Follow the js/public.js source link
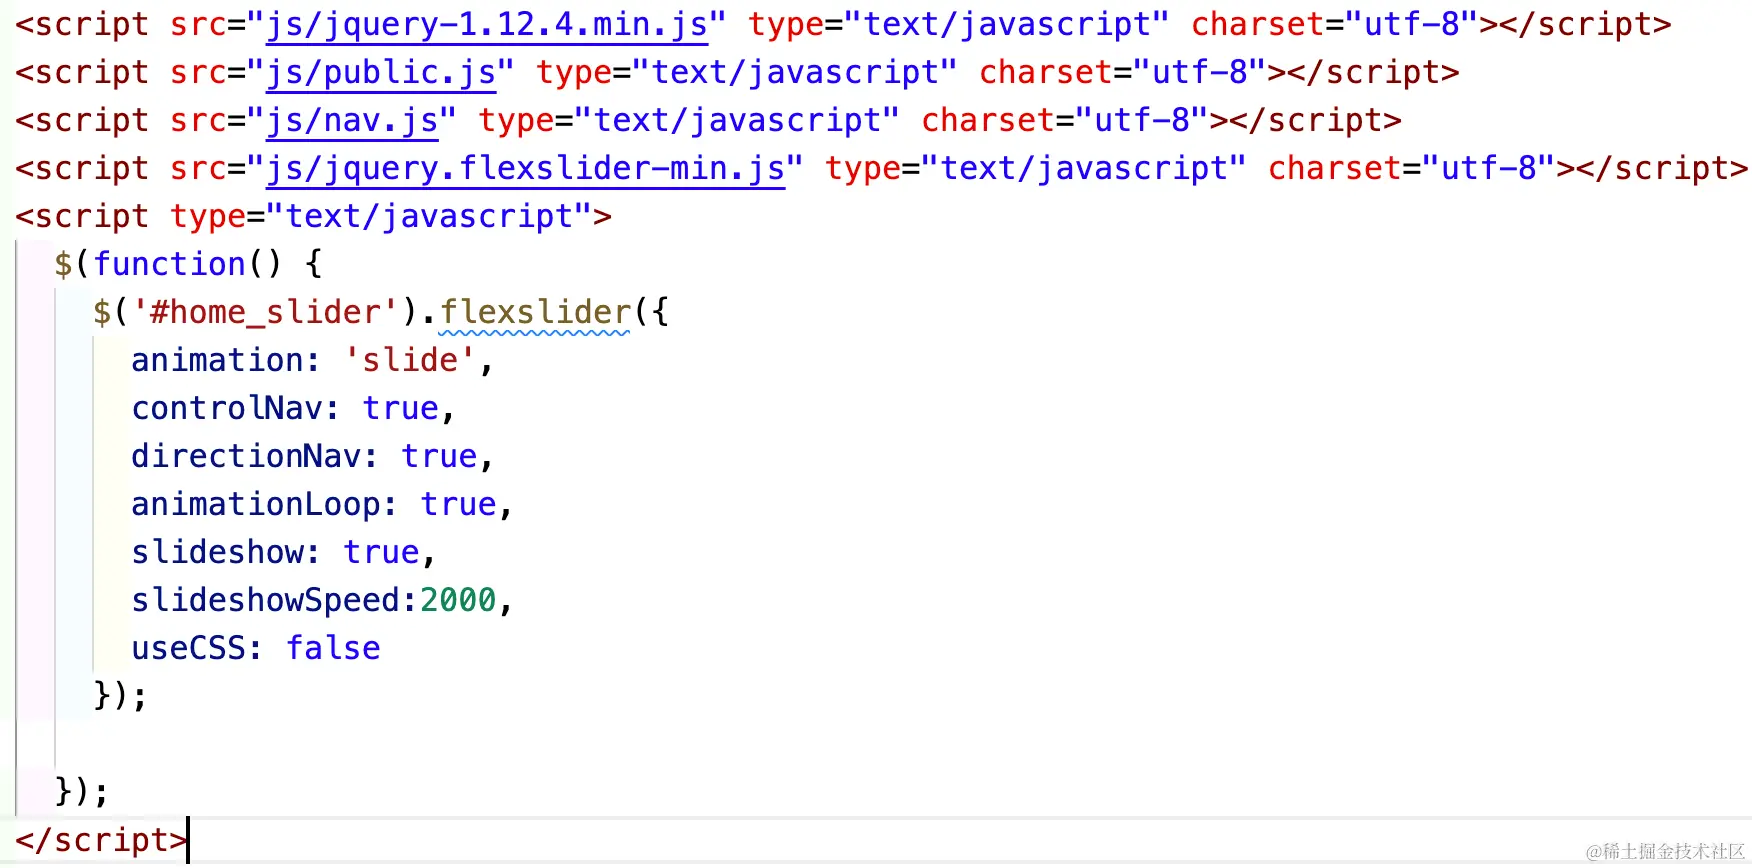This screenshot has height=868, width=1752. [381, 72]
